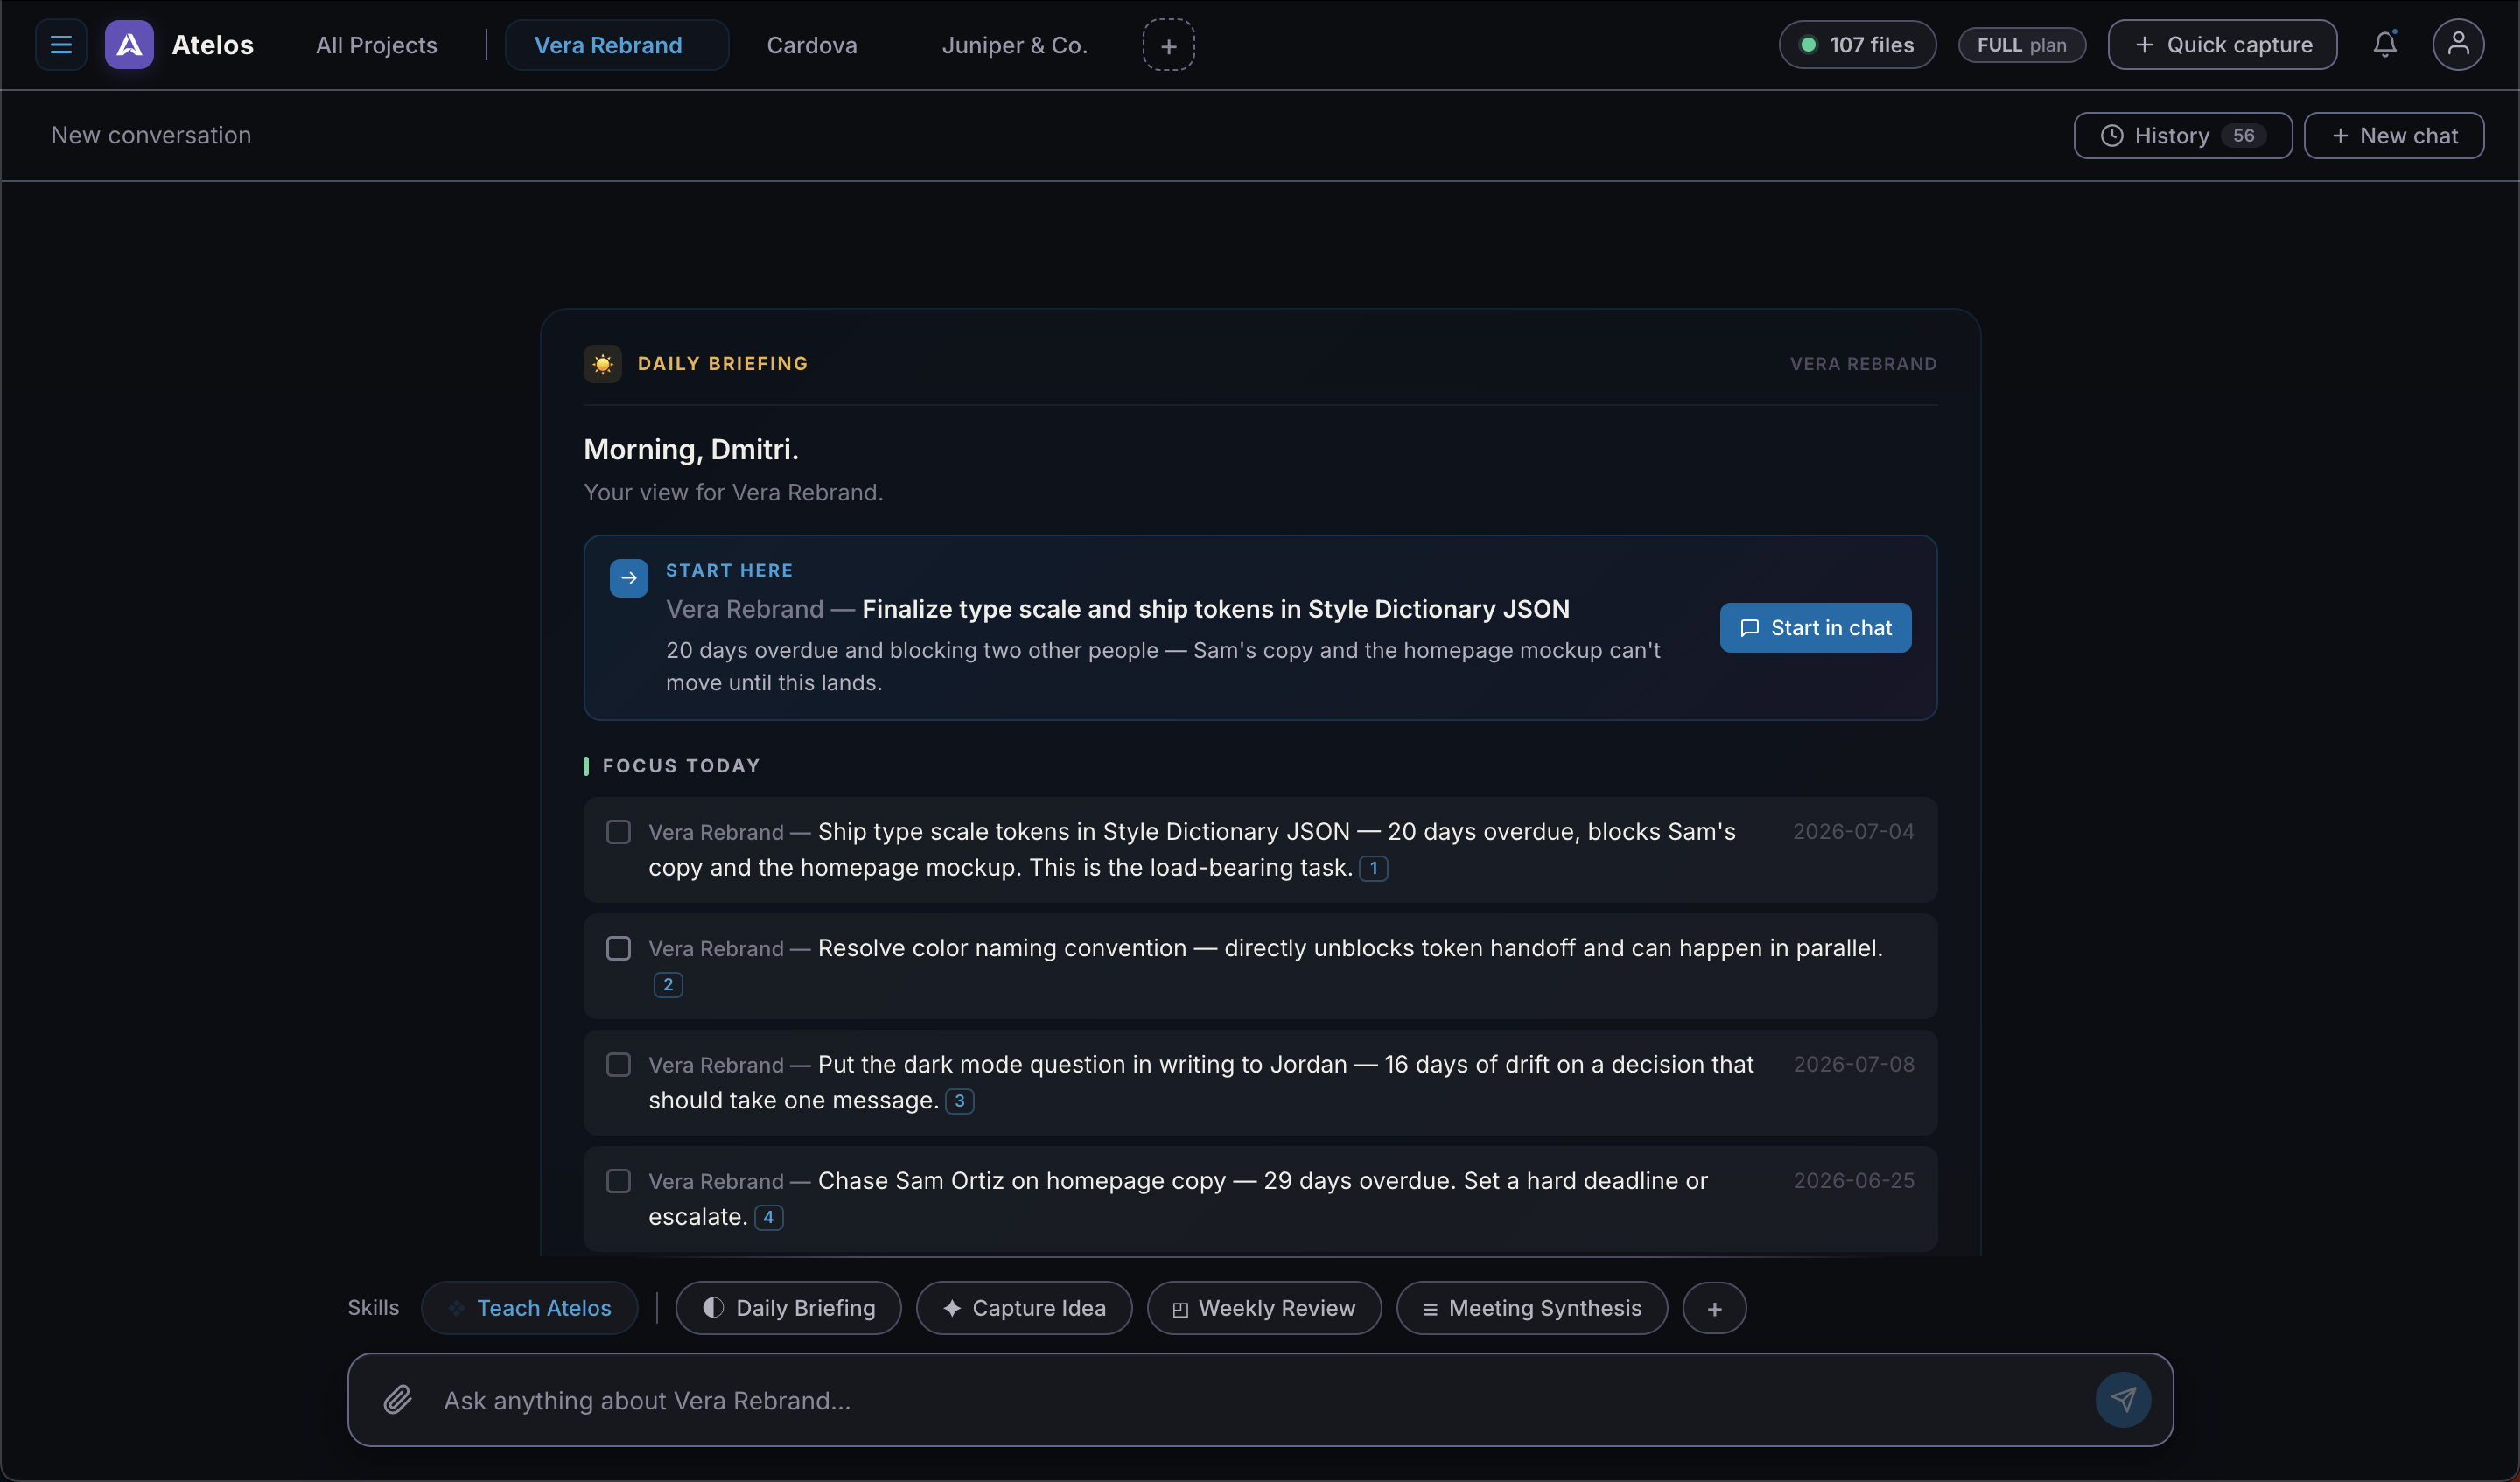
Task: Select the Vera Rebrand tab
Action: pos(616,45)
